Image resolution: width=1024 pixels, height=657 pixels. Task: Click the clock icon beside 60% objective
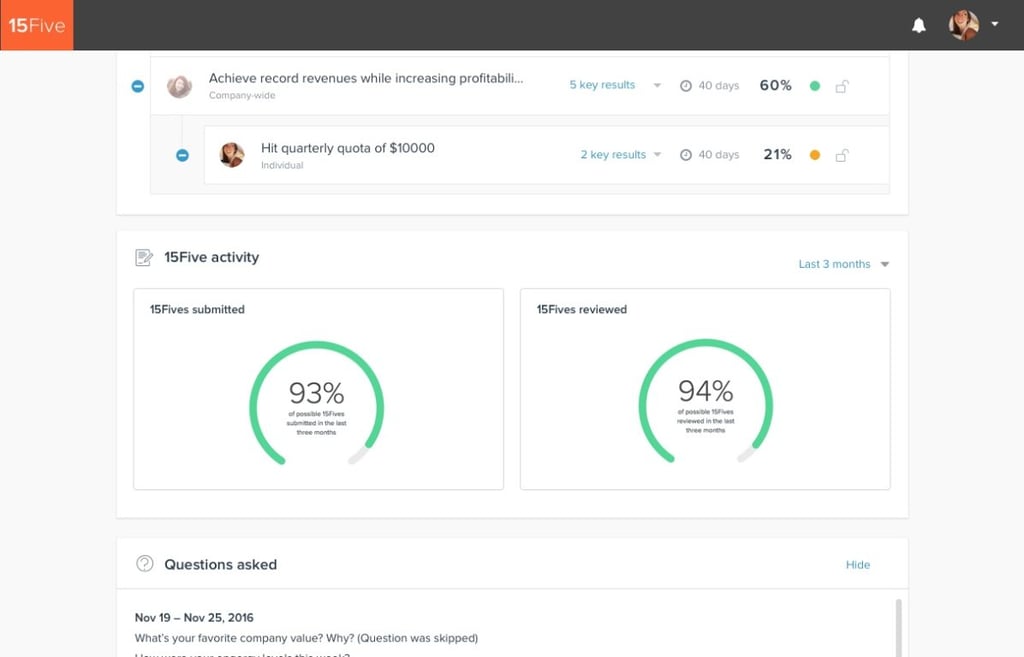click(x=686, y=86)
